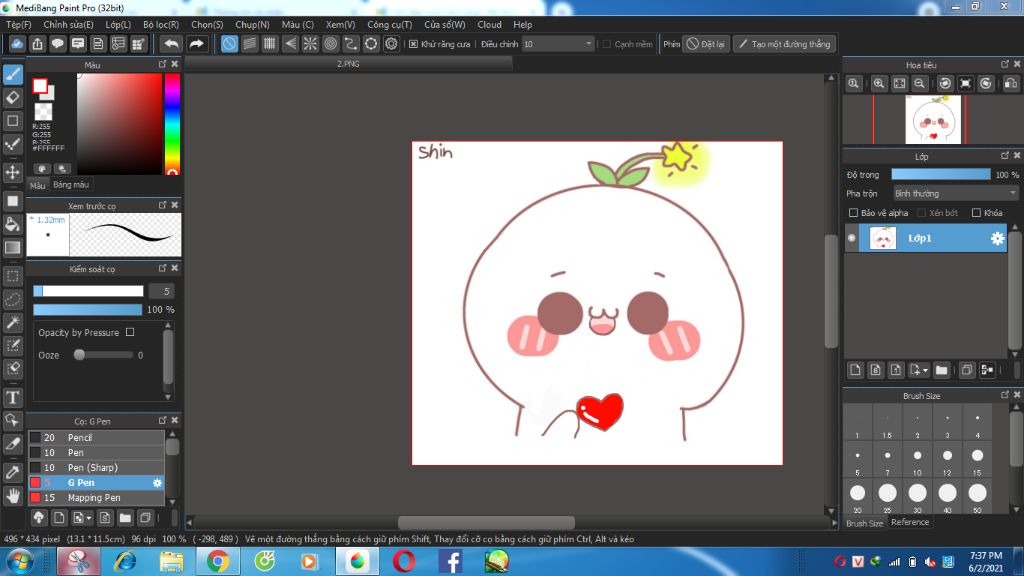Open the Tệp(F) menu
The width and height of the screenshot is (1024, 576).
tap(19, 24)
